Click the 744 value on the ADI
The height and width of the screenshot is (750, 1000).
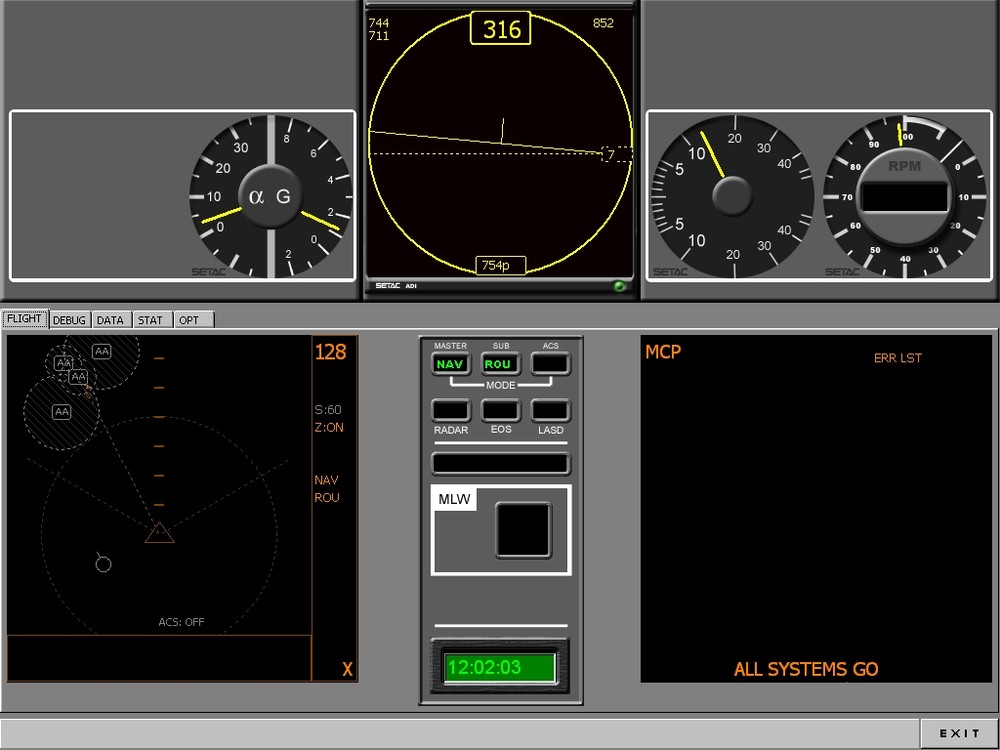click(x=379, y=23)
